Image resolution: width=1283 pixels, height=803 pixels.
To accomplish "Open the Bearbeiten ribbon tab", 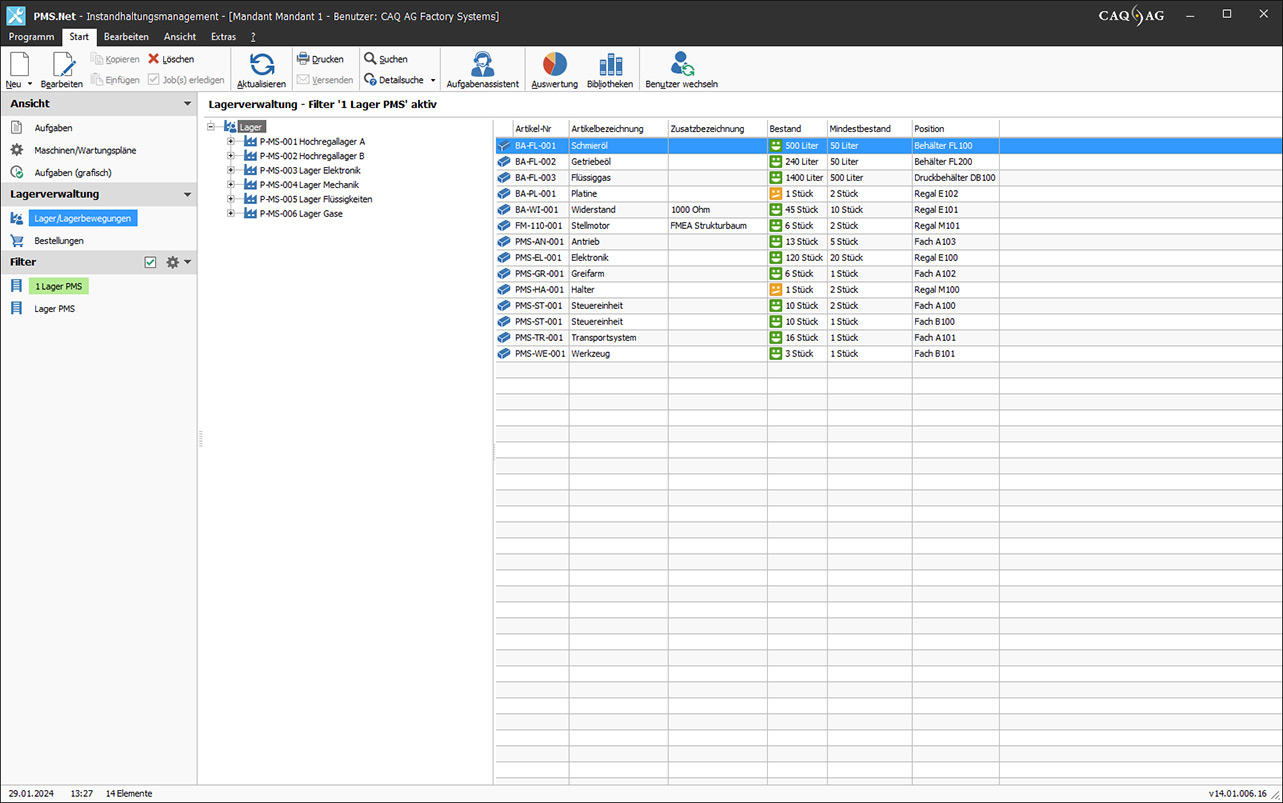I will pyautogui.click(x=126, y=37).
